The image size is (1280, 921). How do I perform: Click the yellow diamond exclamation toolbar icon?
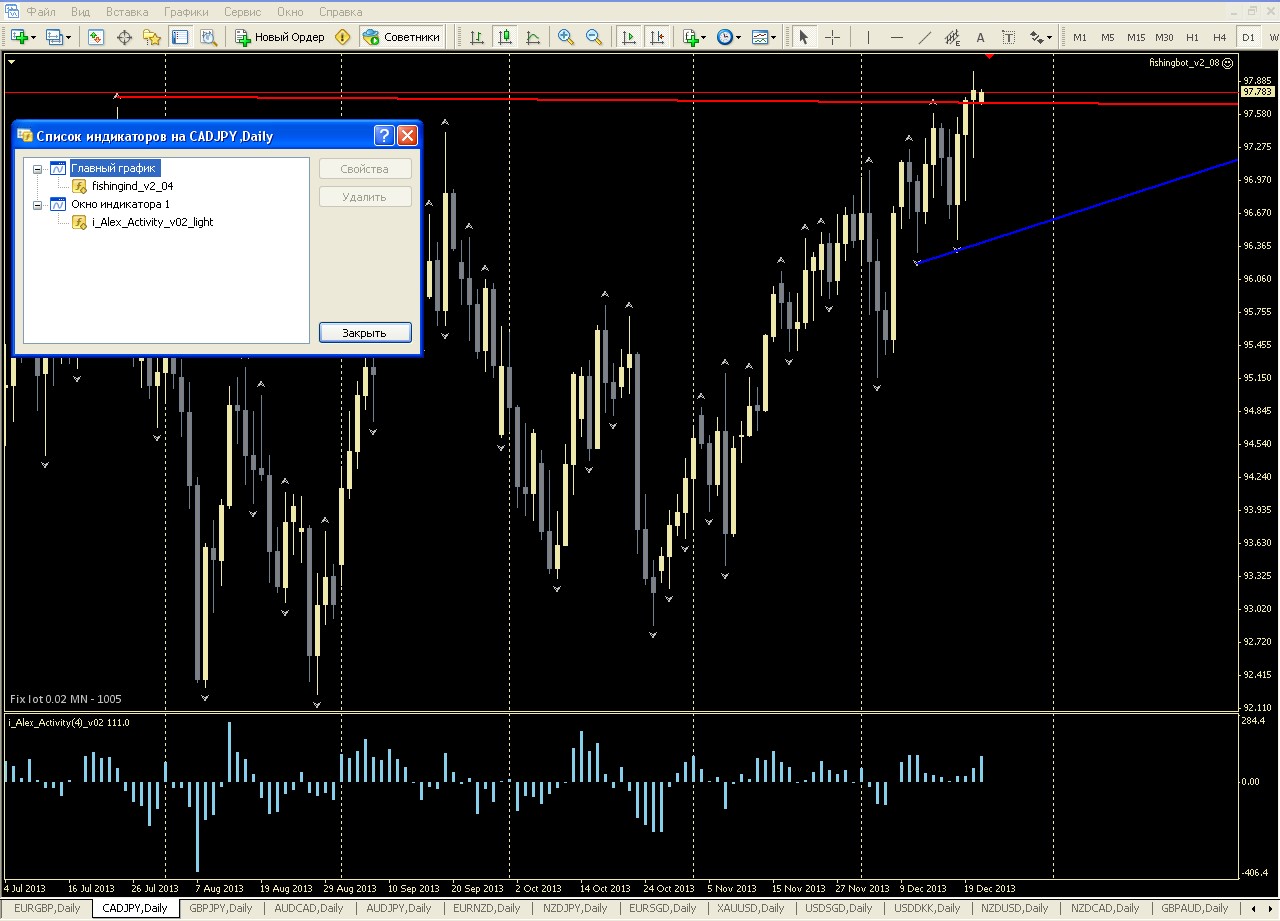click(x=343, y=37)
